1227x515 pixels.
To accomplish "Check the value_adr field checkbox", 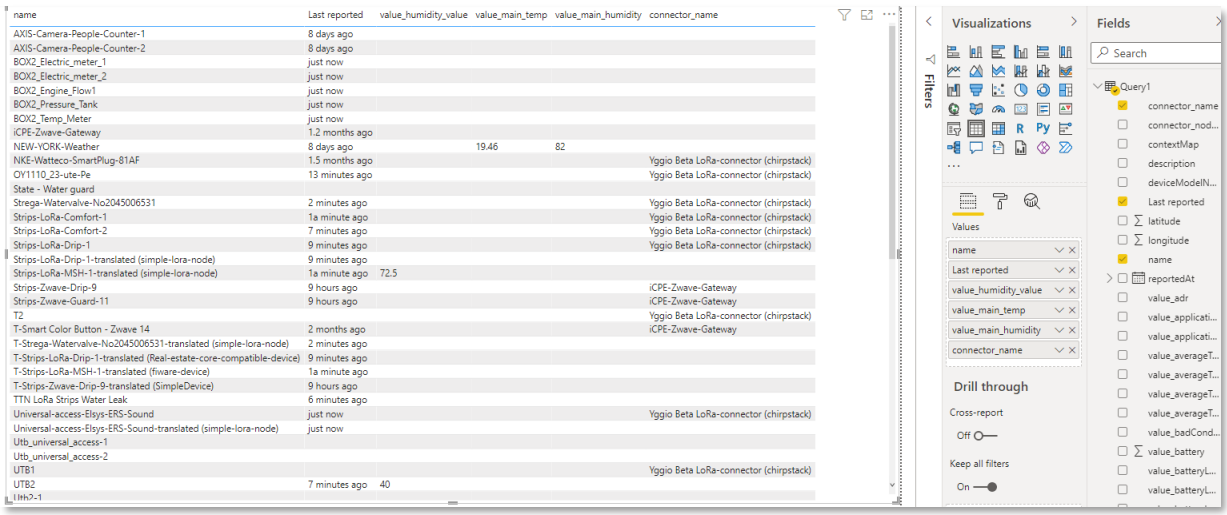I will click(1122, 297).
